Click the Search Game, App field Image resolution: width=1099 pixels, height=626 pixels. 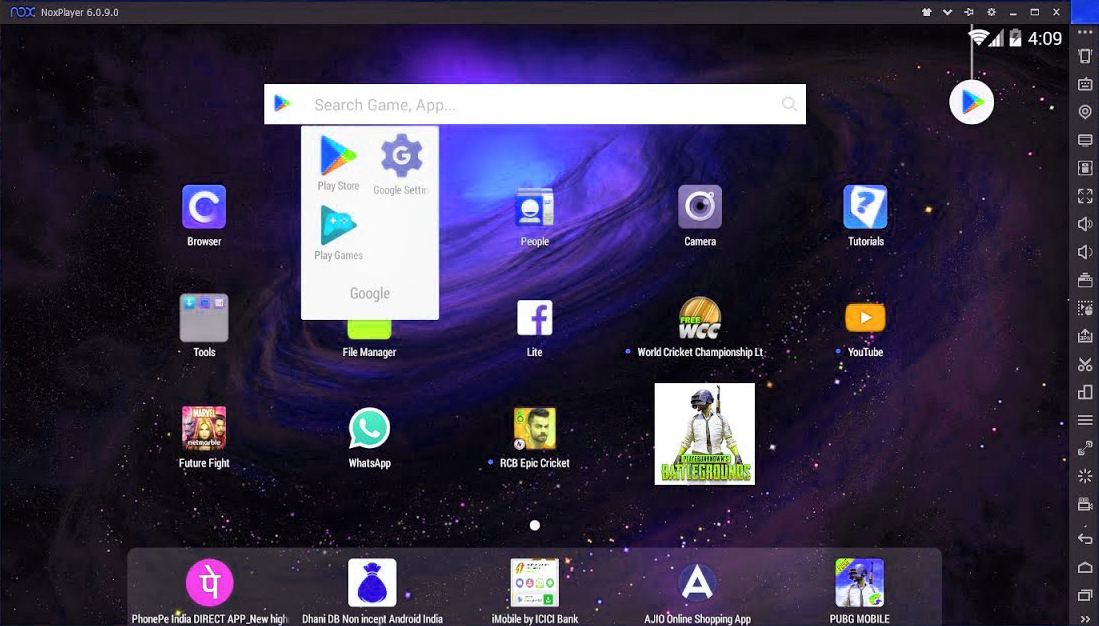535,104
